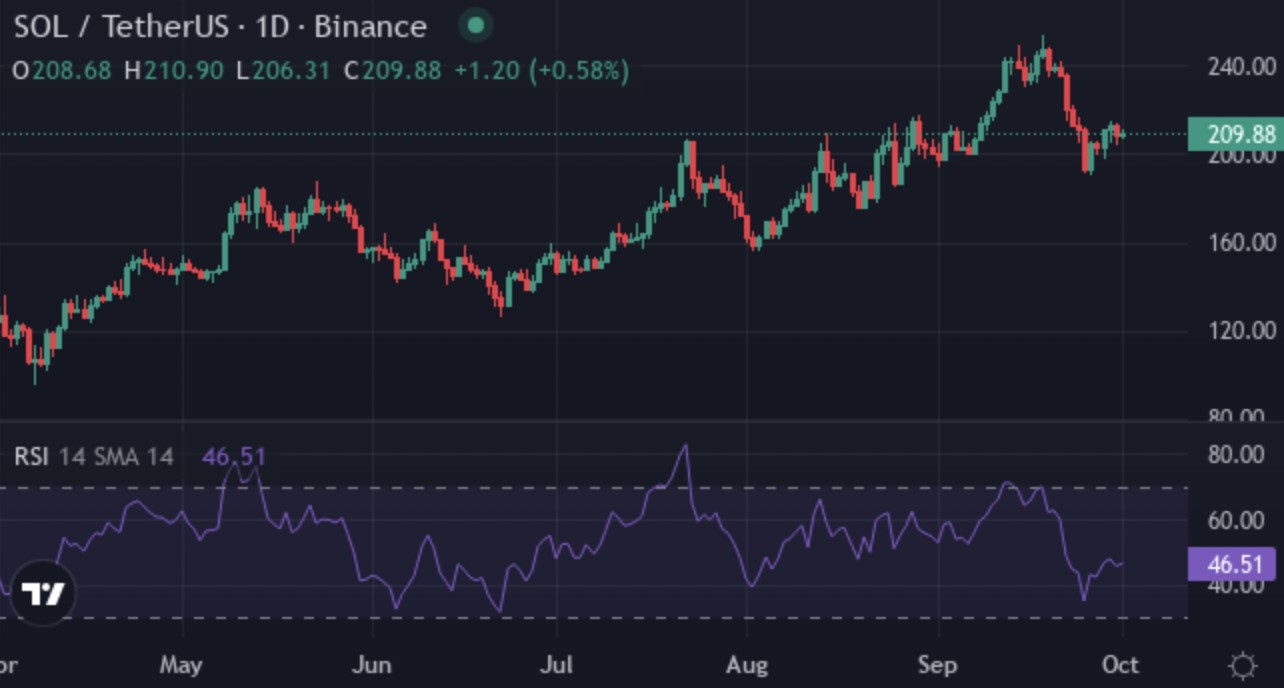Click the Aug label on time axis
This screenshot has width=1284, height=688.
[746, 665]
